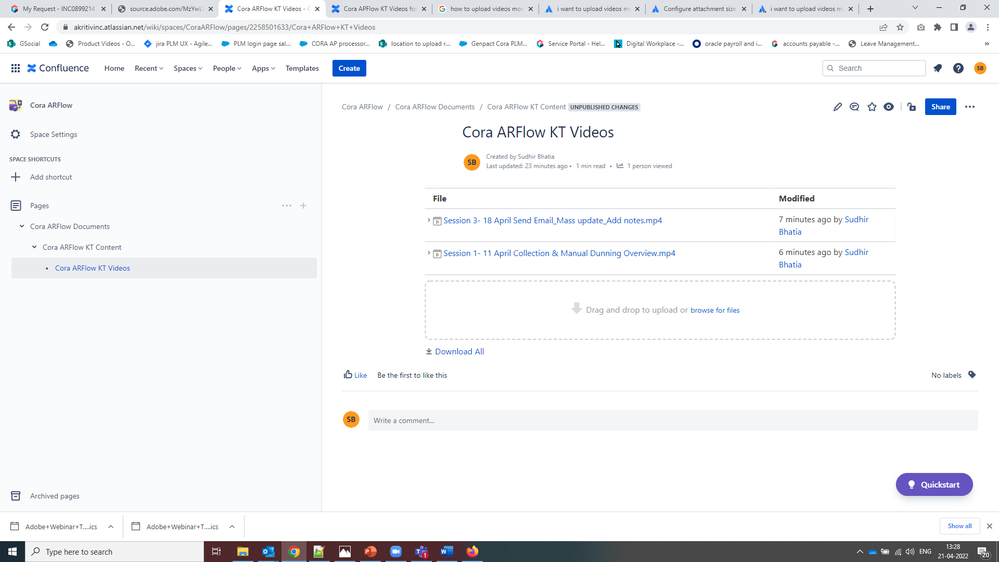The image size is (999, 562).
Task: Open the Templates menu item
Action: pyautogui.click(x=302, y=68)
